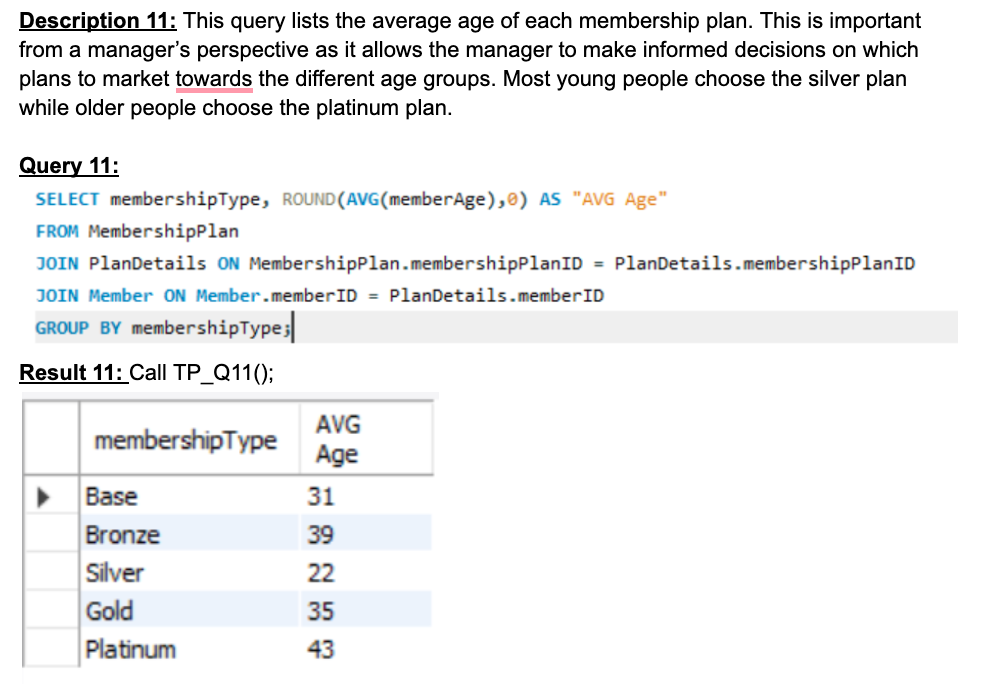1000x692 pixels.
Task: Select the average age value 35
Action: point(321,611)
